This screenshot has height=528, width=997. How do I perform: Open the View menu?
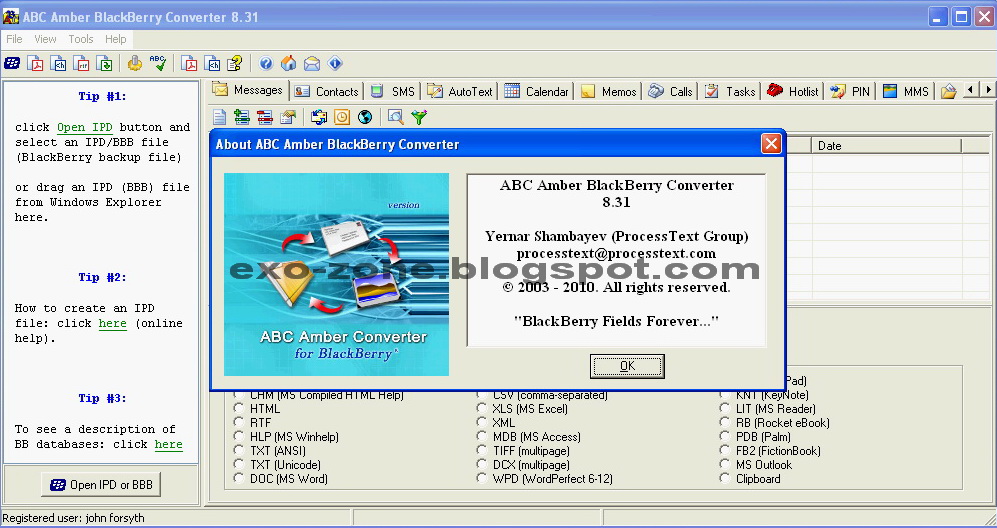45,39
